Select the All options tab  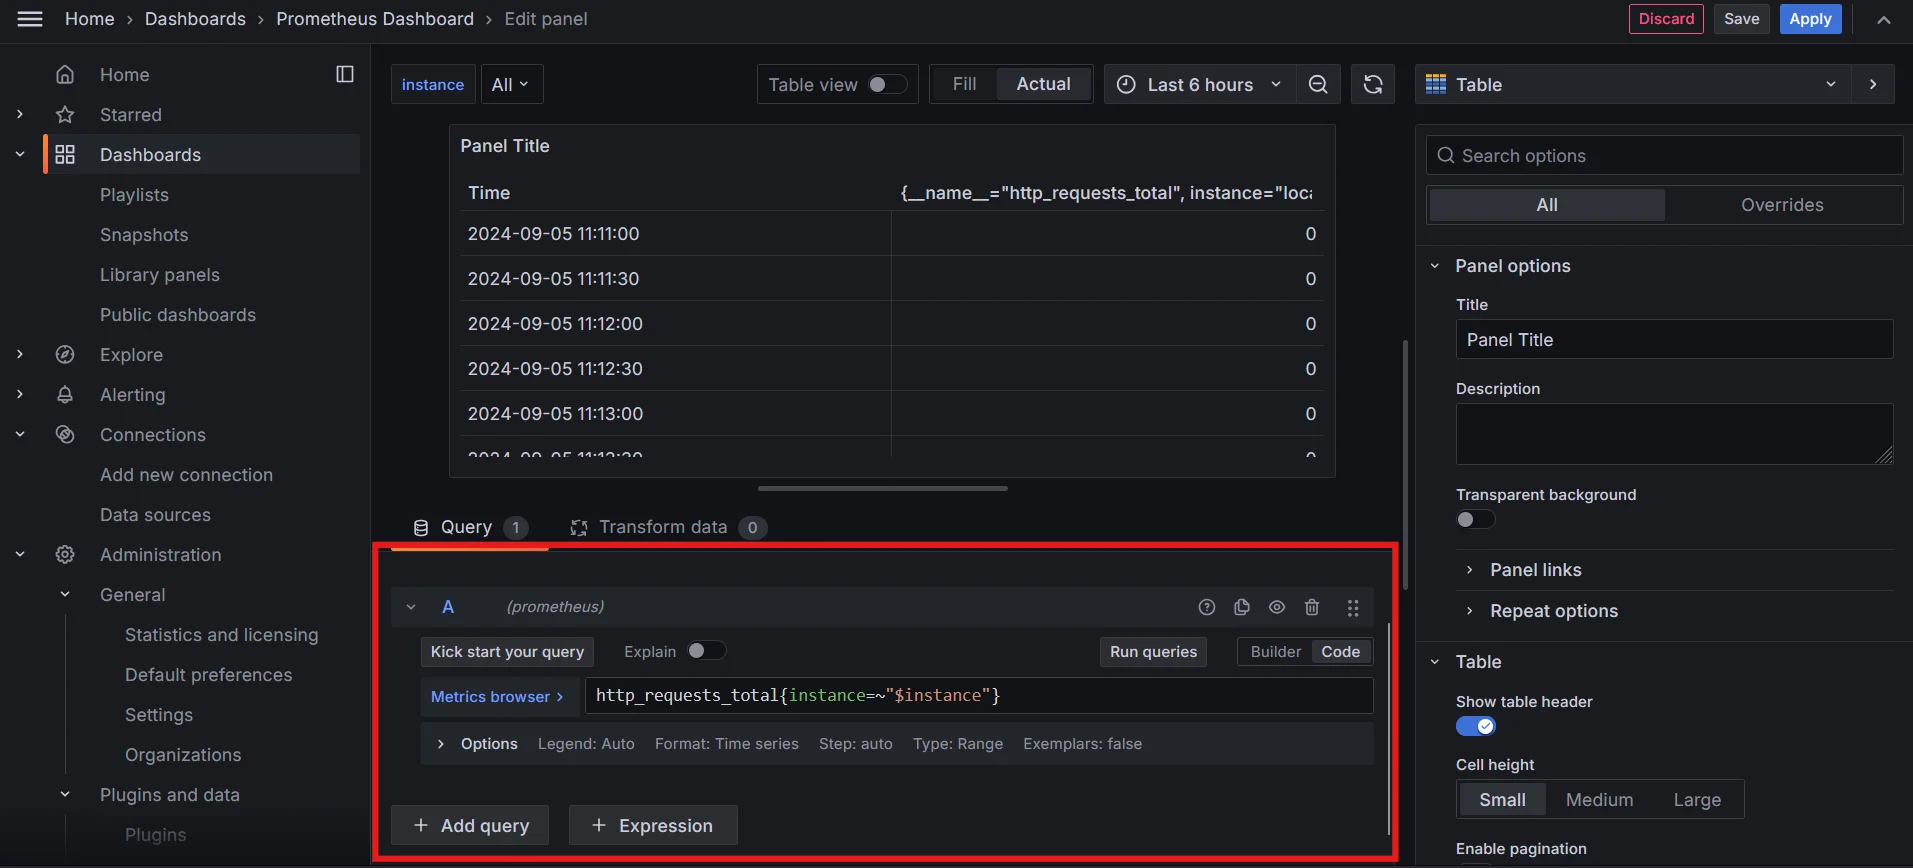click(1547, 205)
